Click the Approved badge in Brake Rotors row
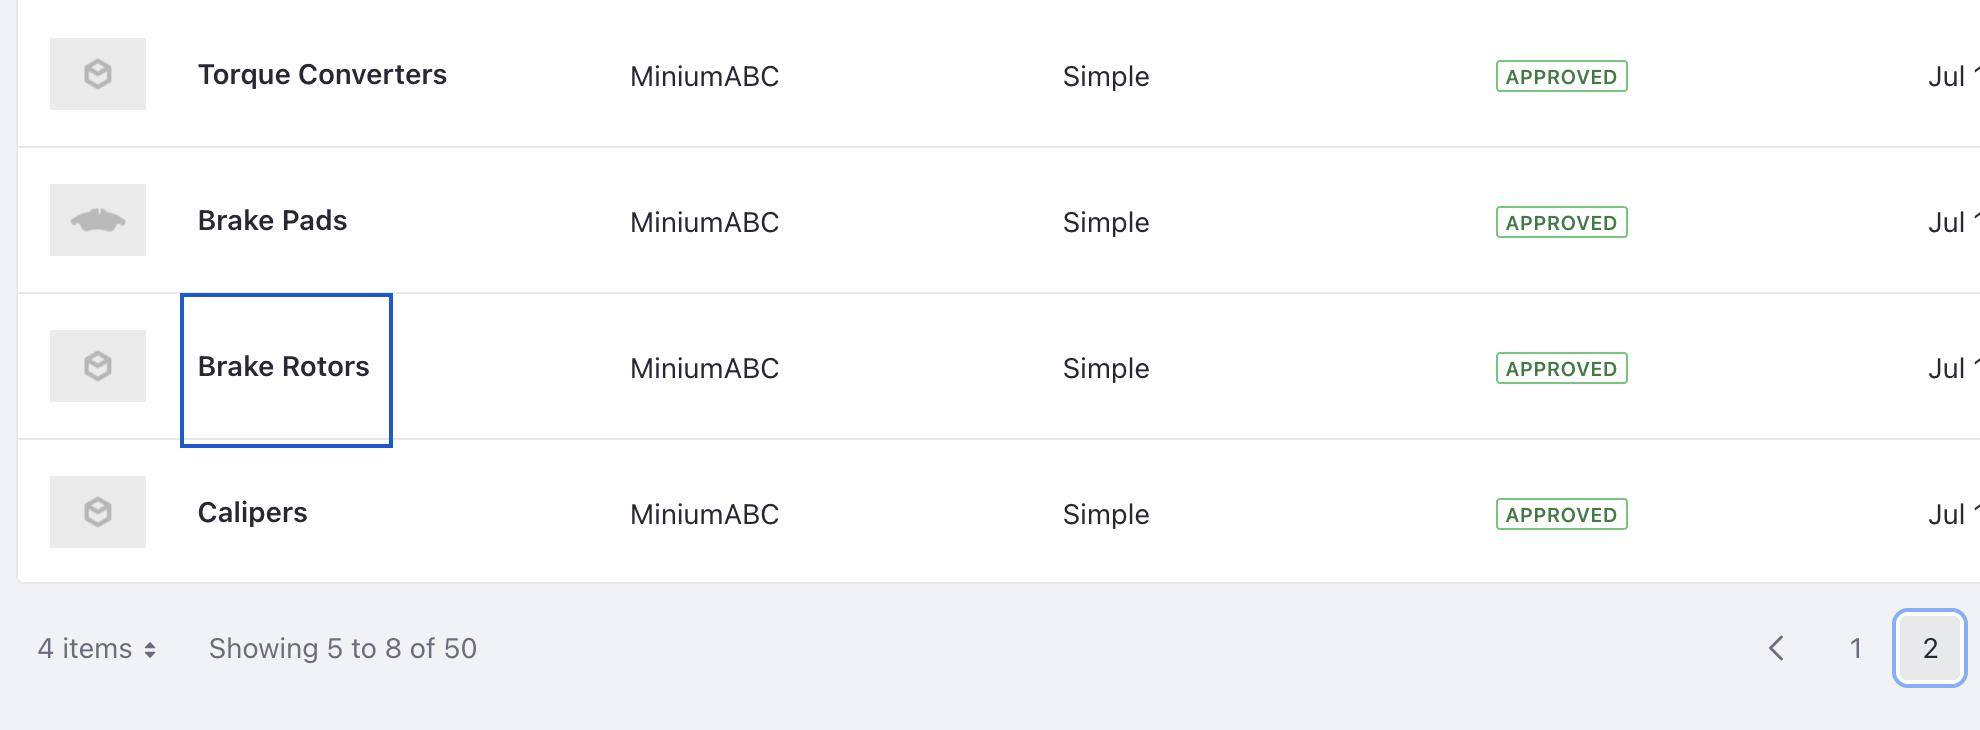This screenshot has height=730, width=1980. 1561,369
